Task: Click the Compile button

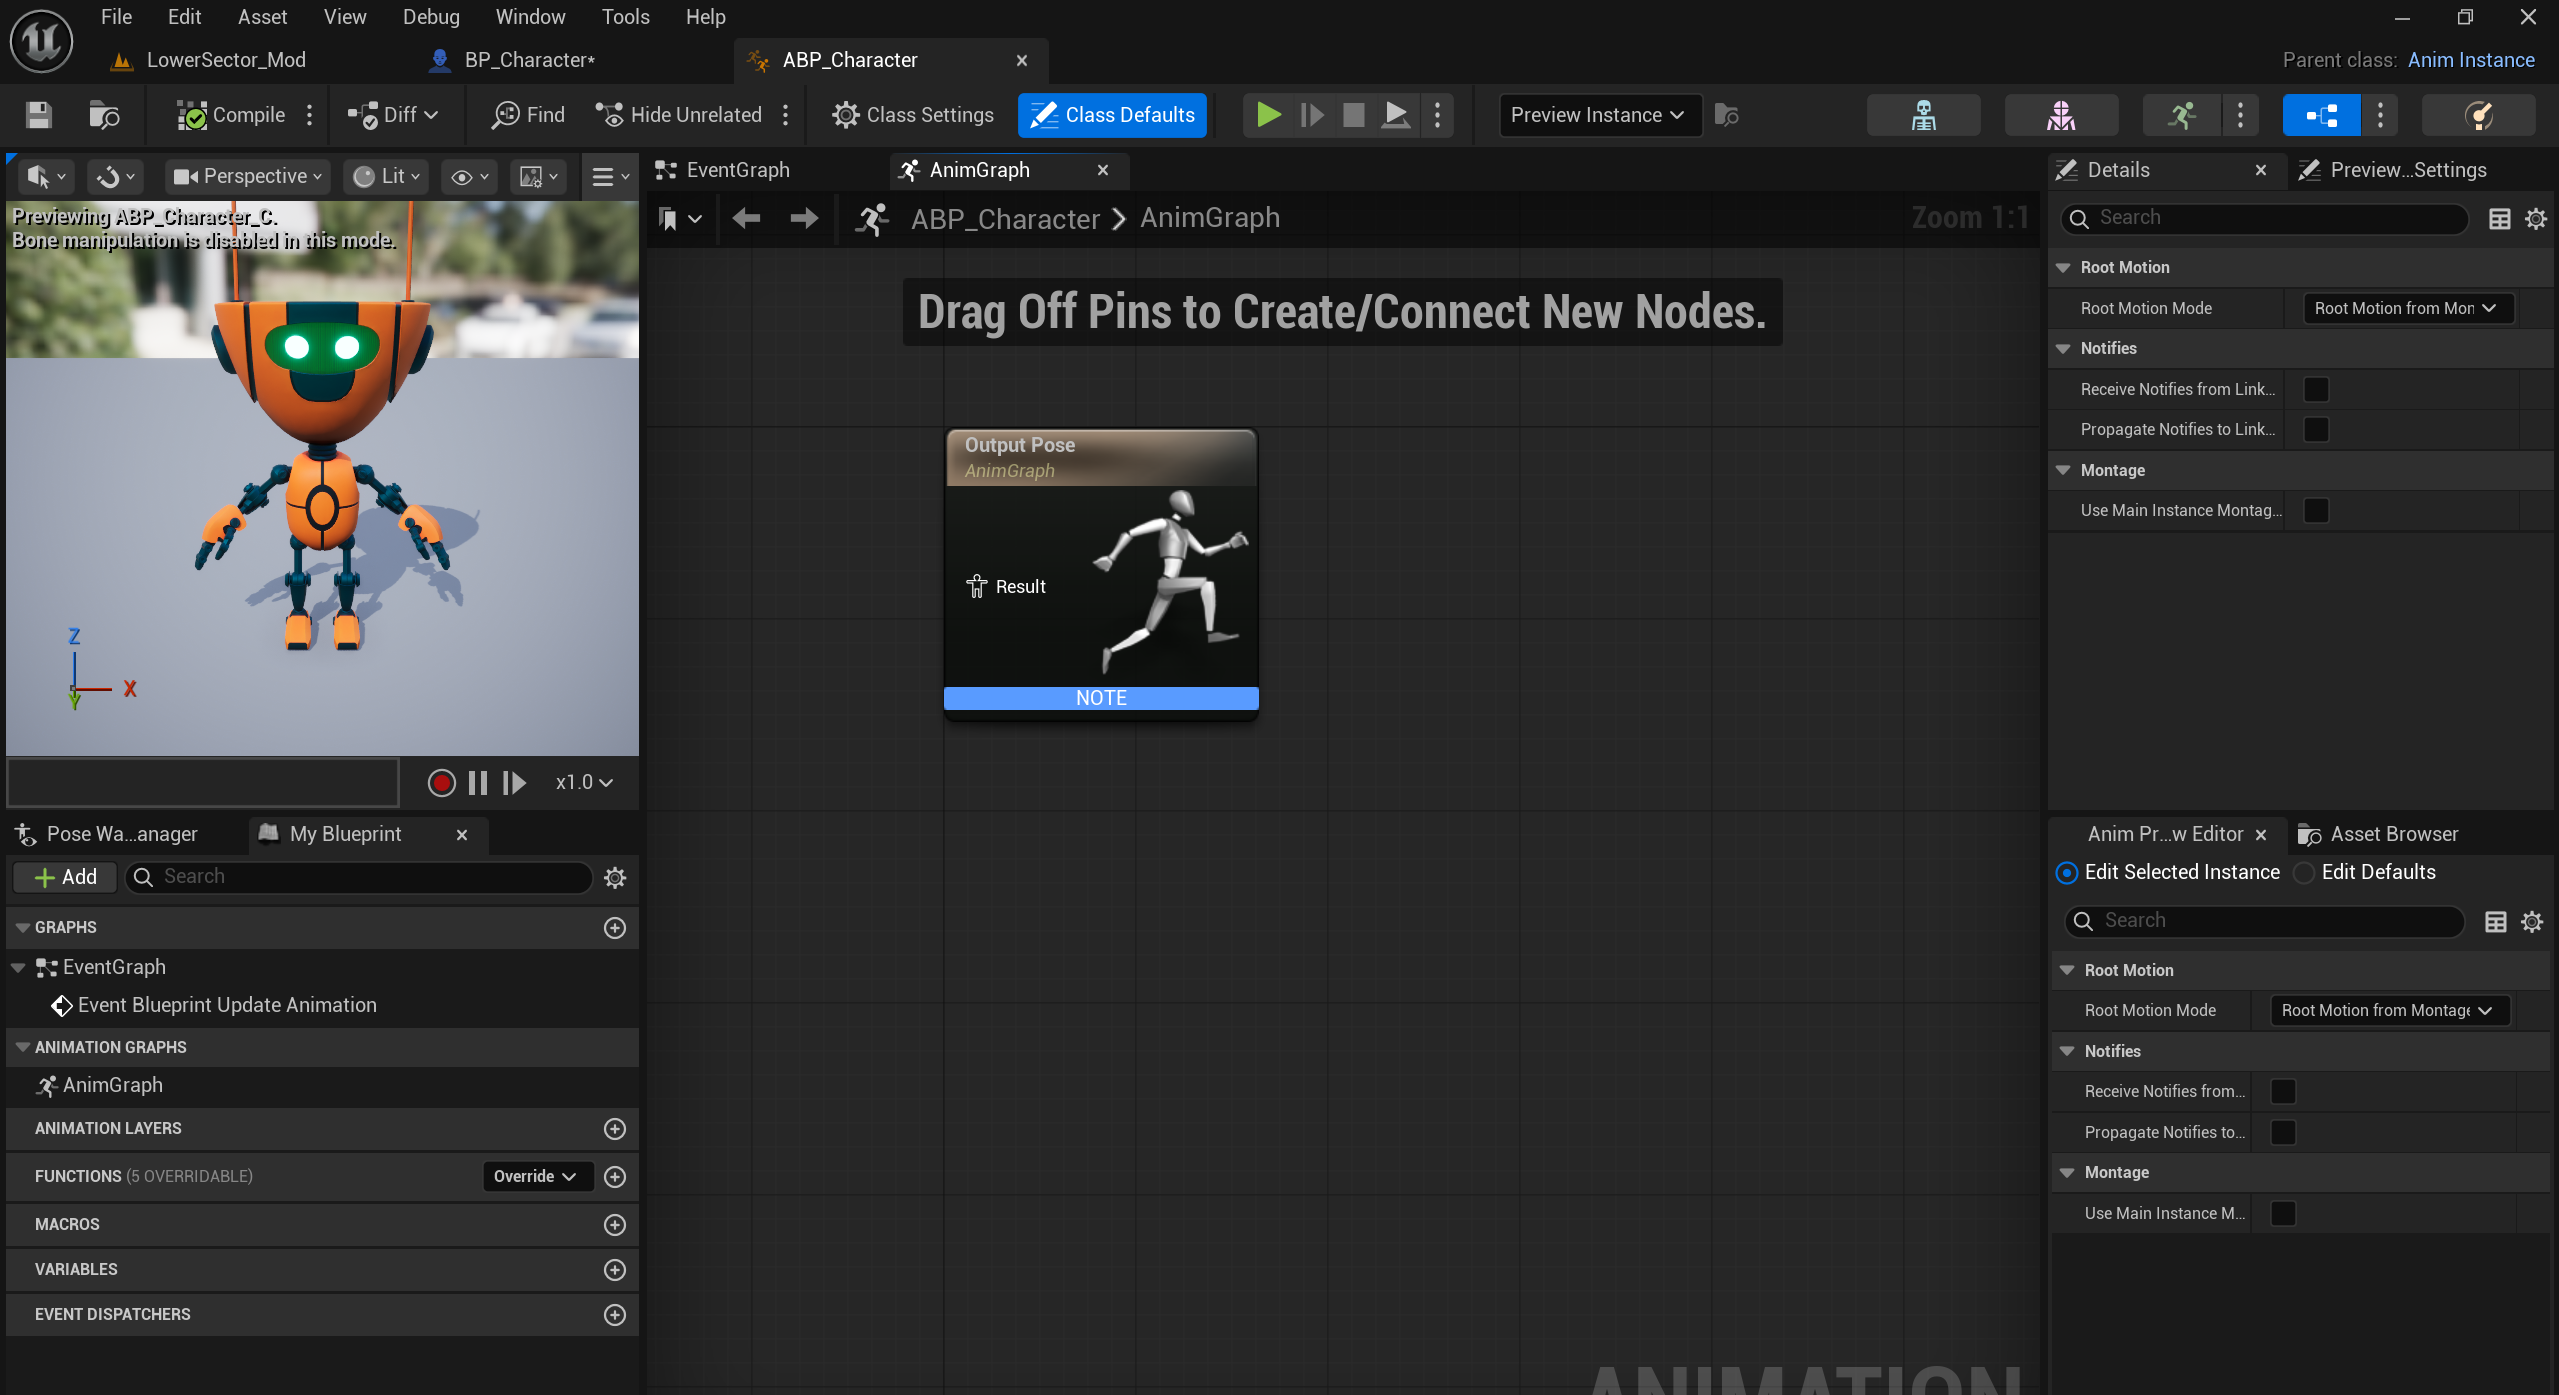Action: point(232,115)
